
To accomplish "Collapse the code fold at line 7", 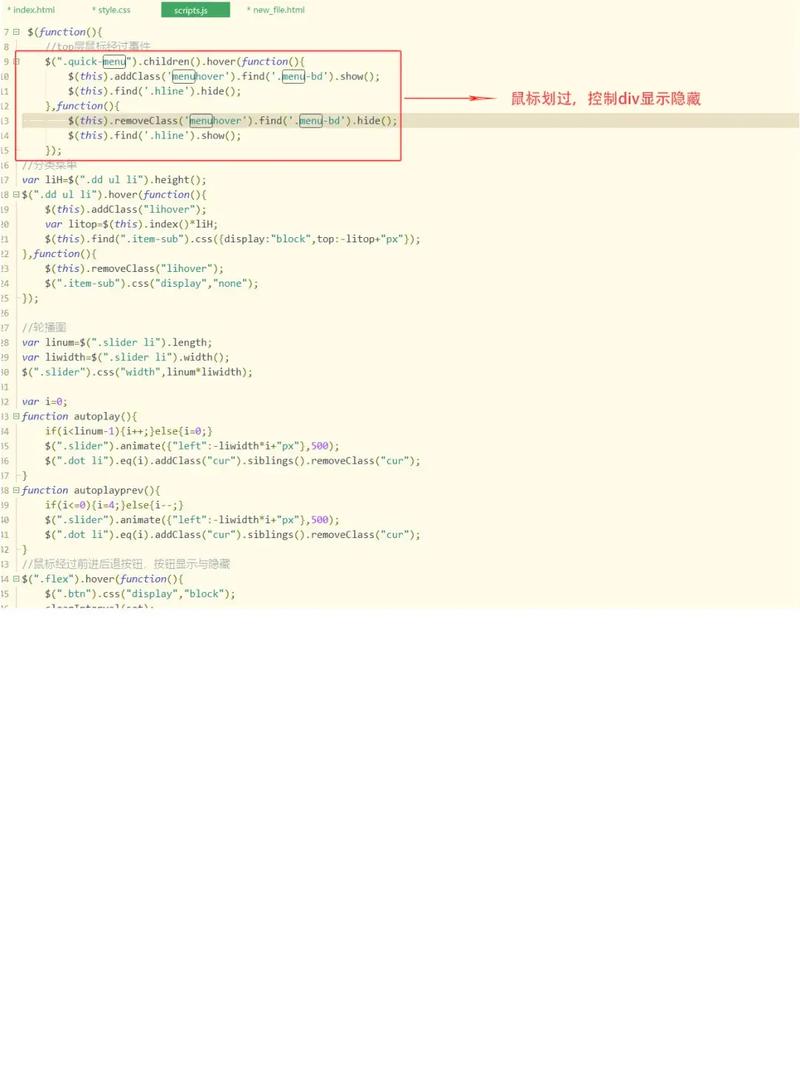I will tap(15, 31).
